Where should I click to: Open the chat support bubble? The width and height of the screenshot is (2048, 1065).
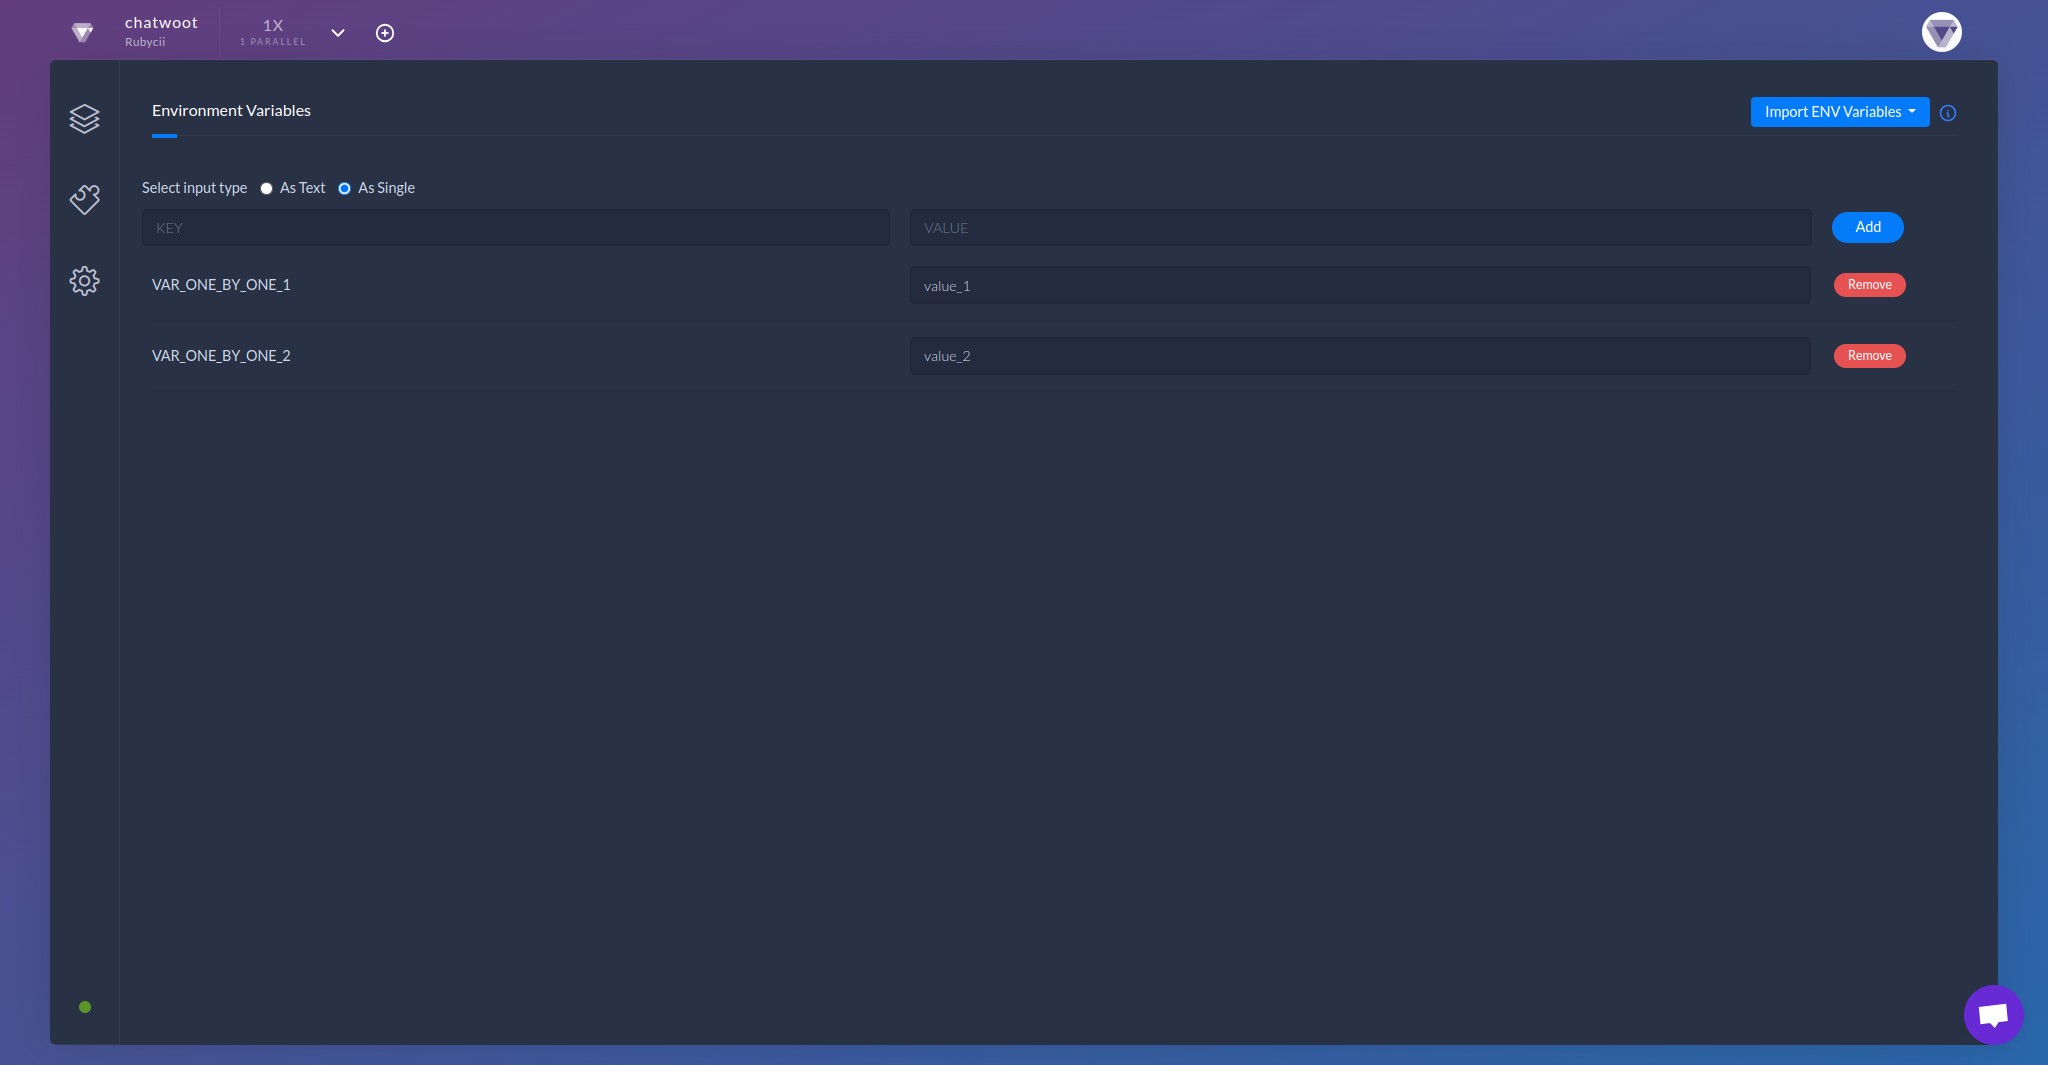pos(1994,1013)
